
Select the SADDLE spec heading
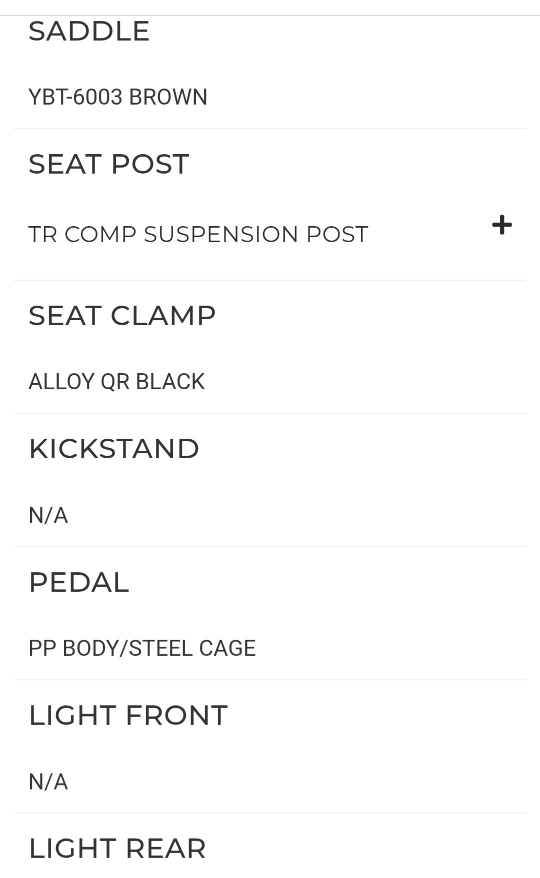[89, 31]
